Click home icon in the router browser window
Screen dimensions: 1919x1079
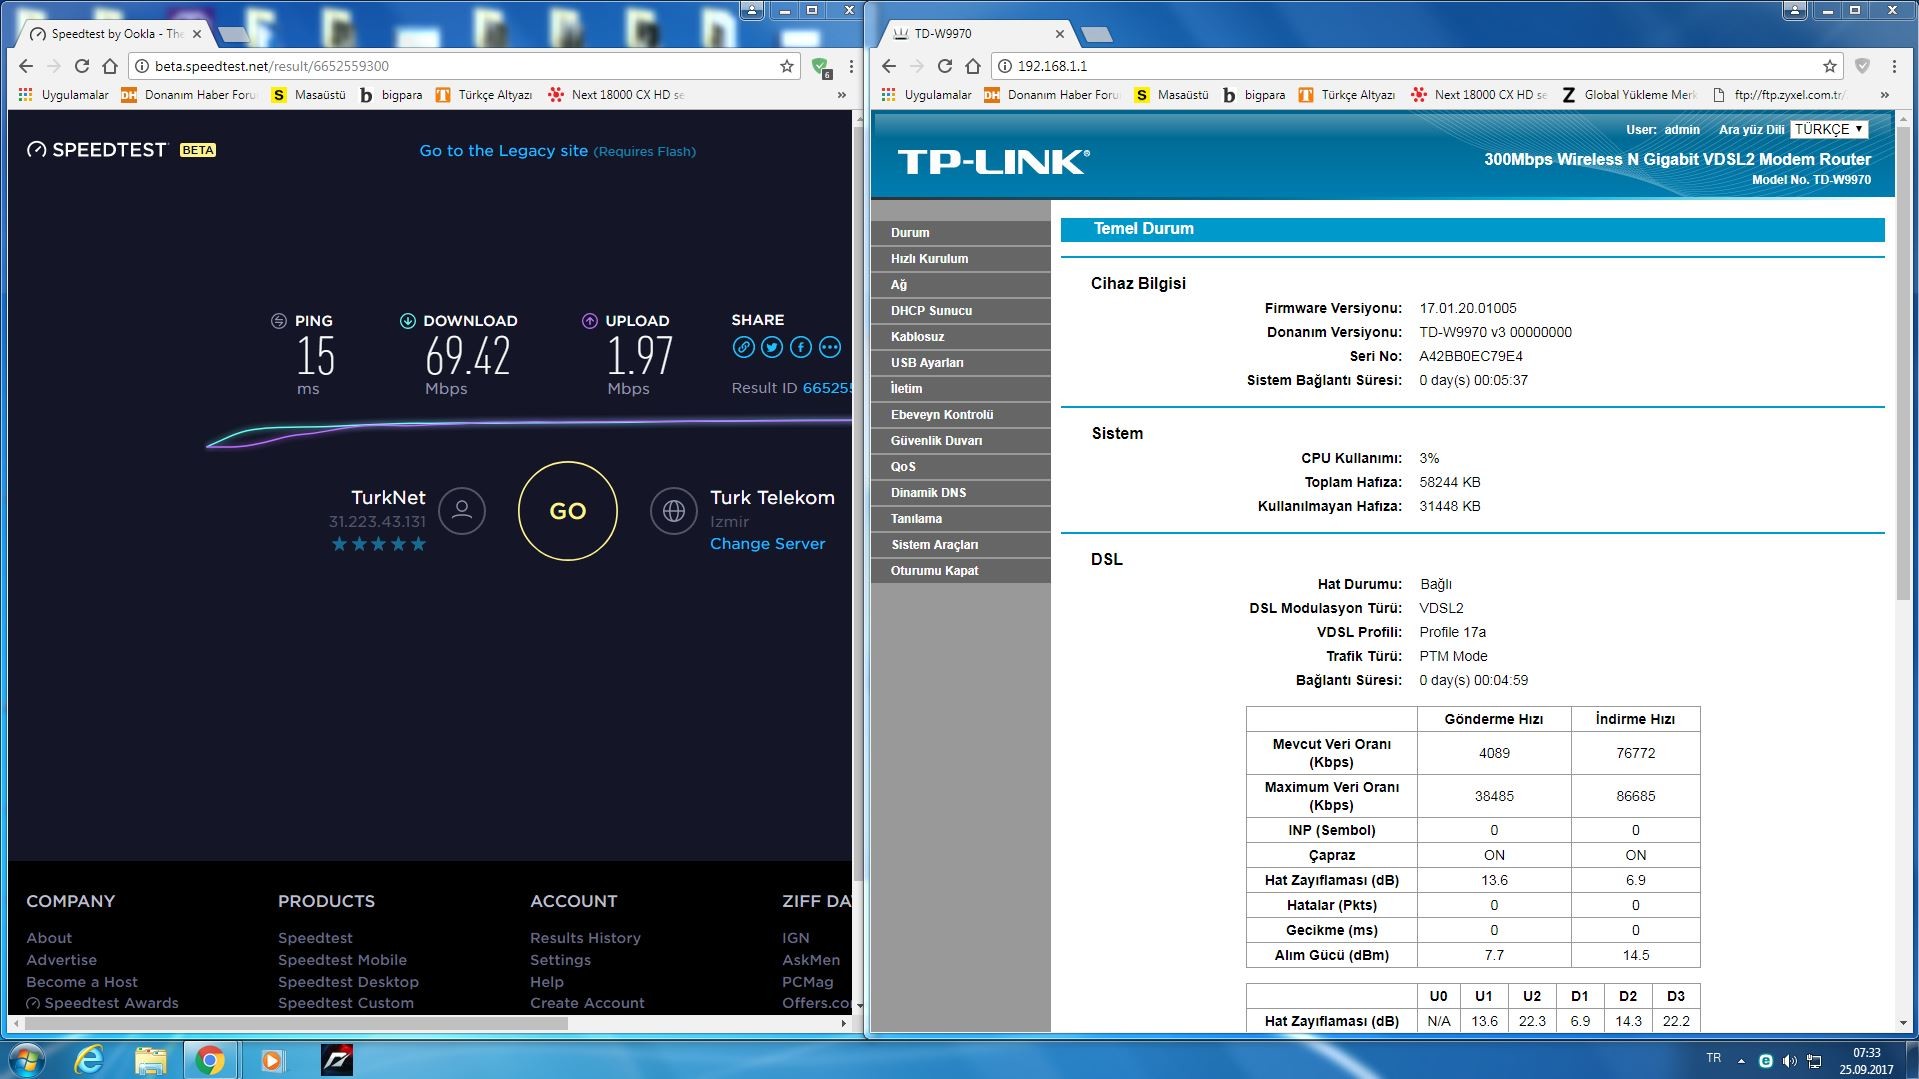pos(973,66)
